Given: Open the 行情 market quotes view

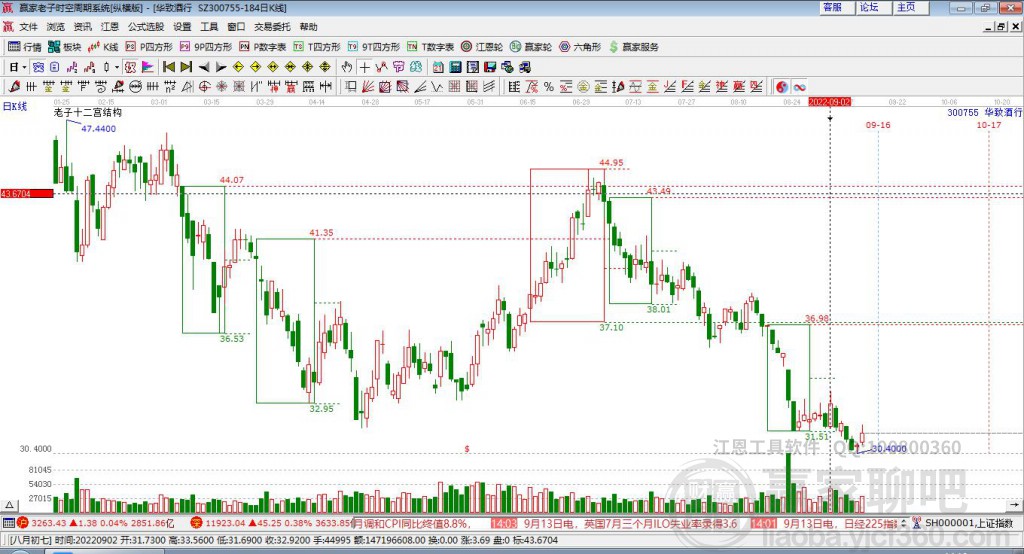Looking at the screenshot, I should [25, 47].
